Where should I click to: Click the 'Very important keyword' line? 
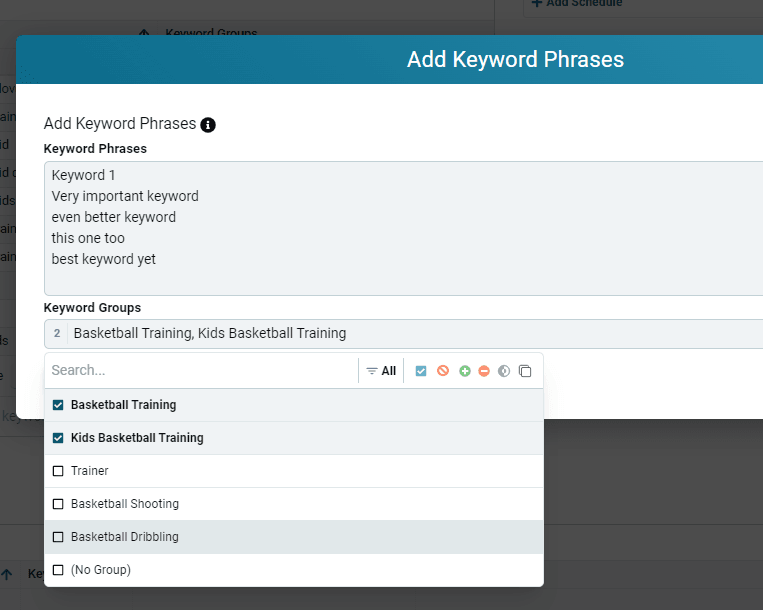(125, 196)
